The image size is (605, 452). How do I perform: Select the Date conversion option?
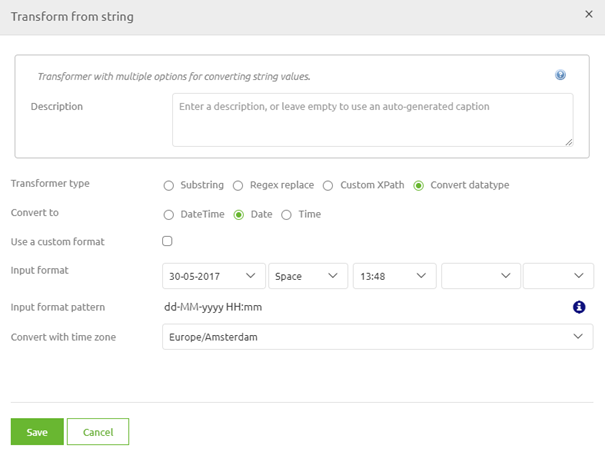pyautogui.click(x=239, y=215)
